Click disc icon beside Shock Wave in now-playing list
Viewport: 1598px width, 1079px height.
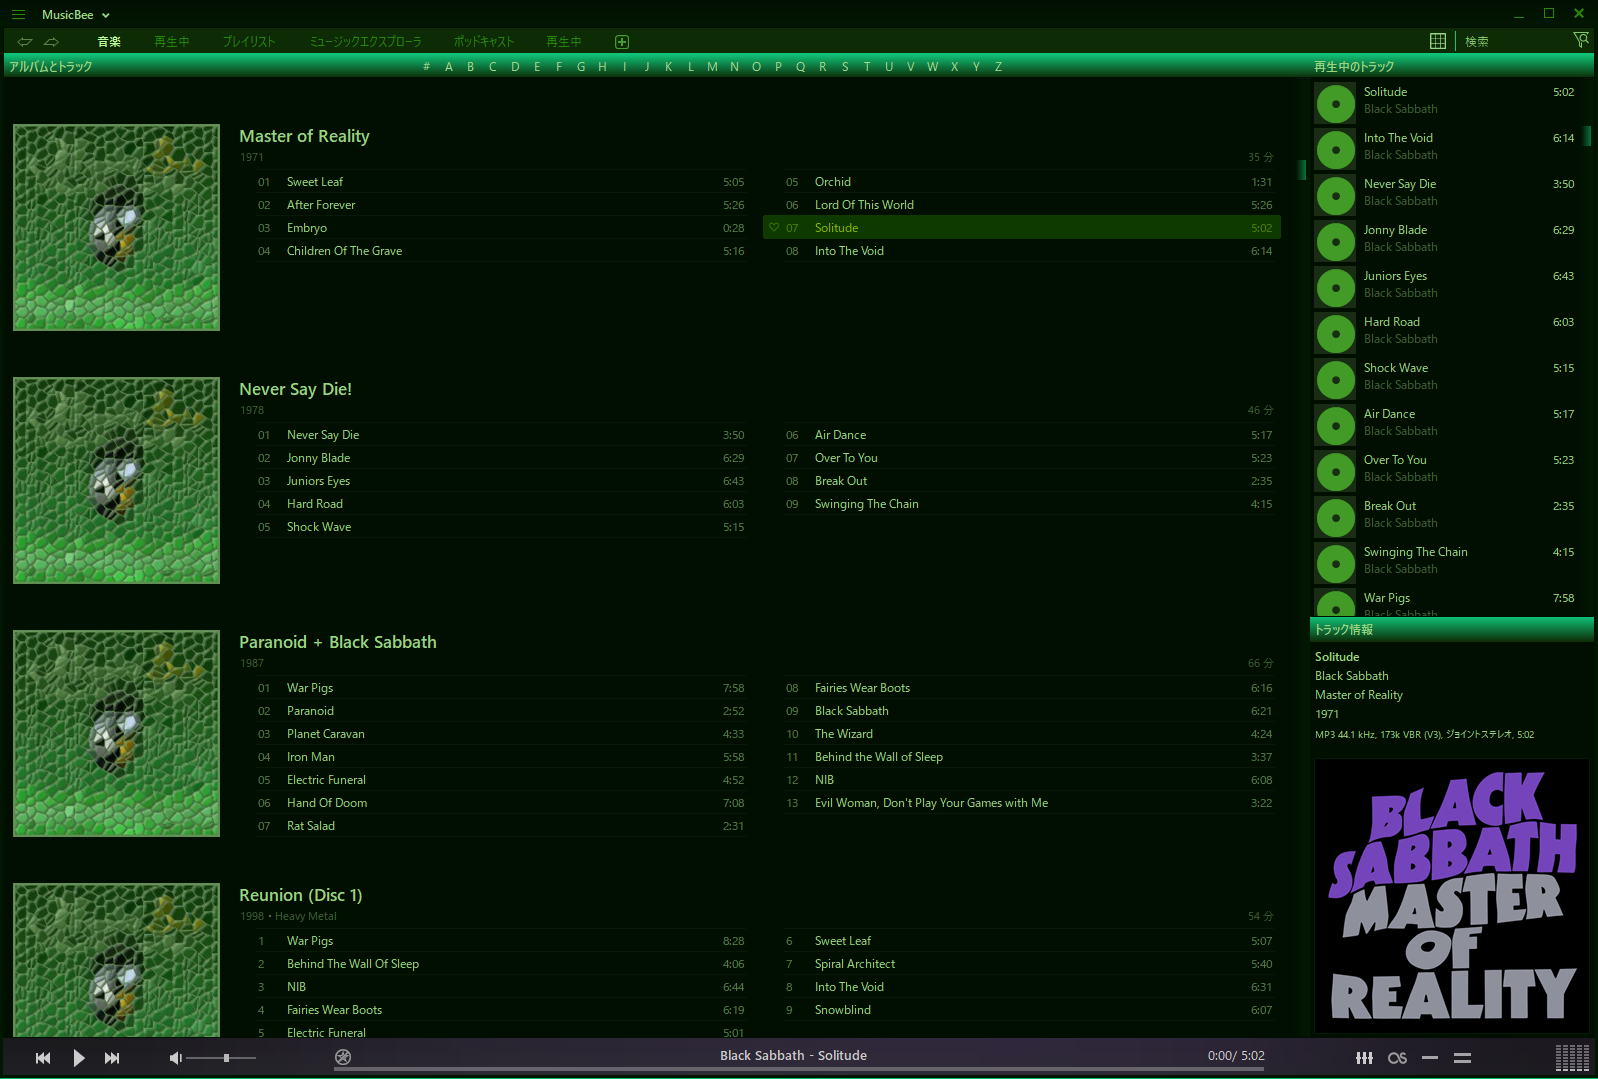coord(1336,380)
